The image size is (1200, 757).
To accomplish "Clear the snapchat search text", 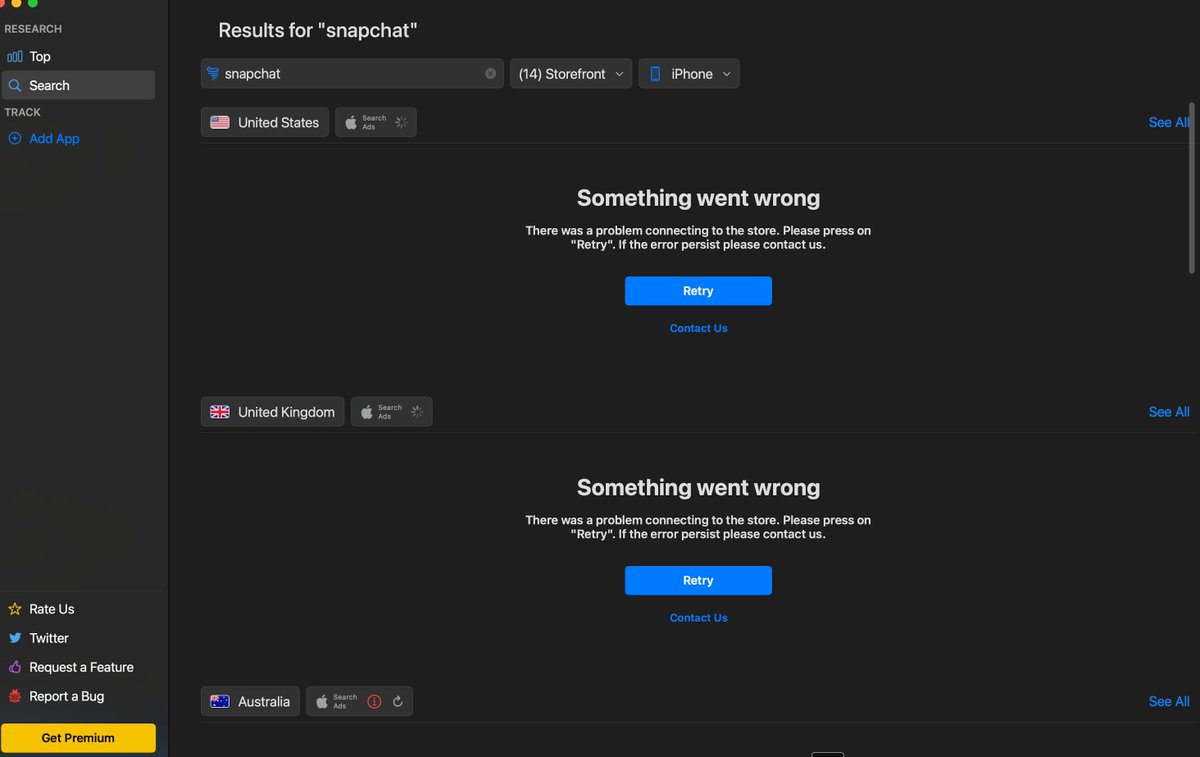I will [490, 74].
